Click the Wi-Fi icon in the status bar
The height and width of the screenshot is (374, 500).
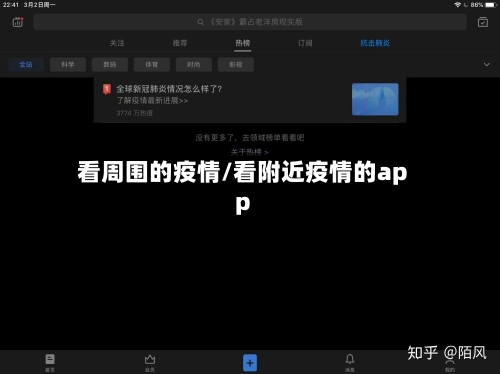(x=458, y=5)
